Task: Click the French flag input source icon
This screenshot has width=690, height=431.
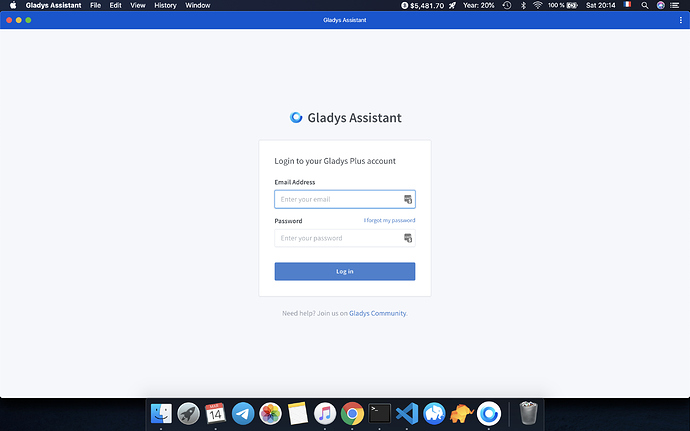Action: (628, 4)
